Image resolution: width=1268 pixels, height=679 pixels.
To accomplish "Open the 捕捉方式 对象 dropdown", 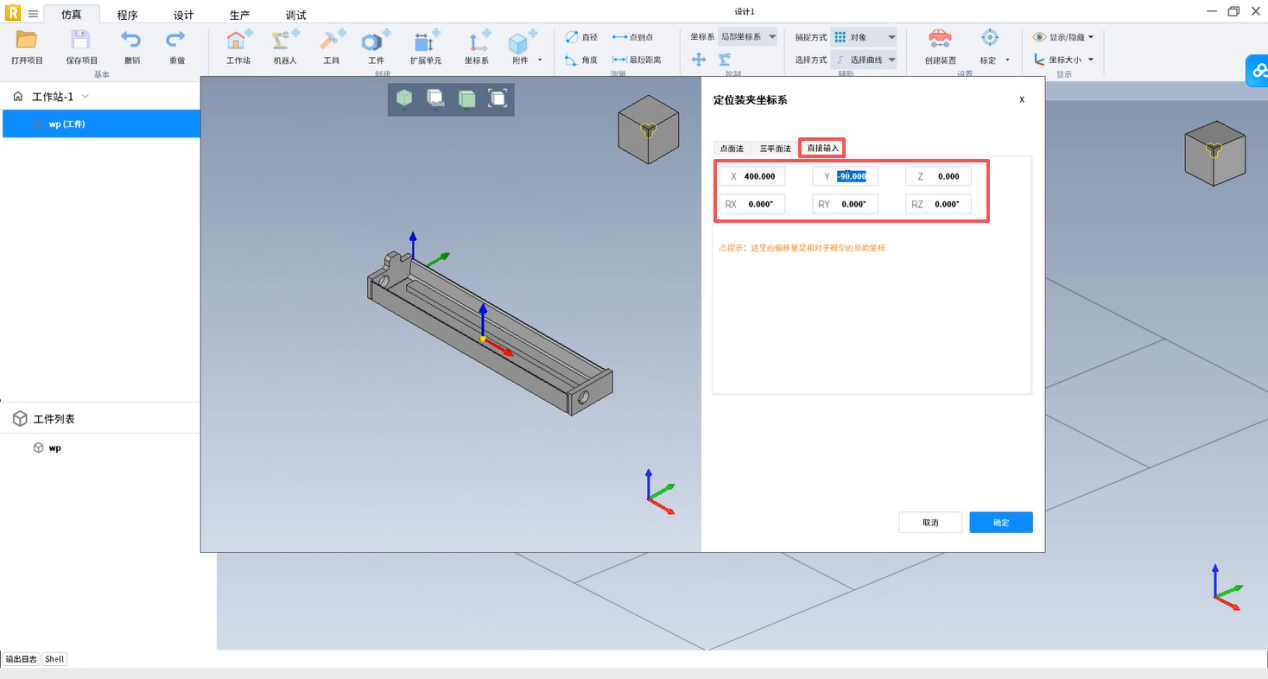I will coord(864,37).
